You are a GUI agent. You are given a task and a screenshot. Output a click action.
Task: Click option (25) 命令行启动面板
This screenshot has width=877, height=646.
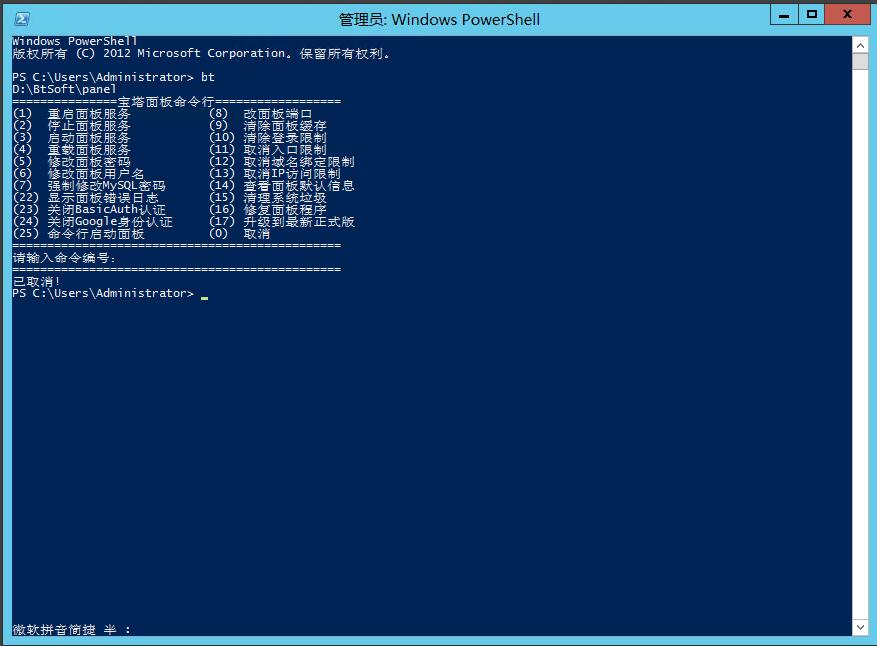tap(78, 234)
